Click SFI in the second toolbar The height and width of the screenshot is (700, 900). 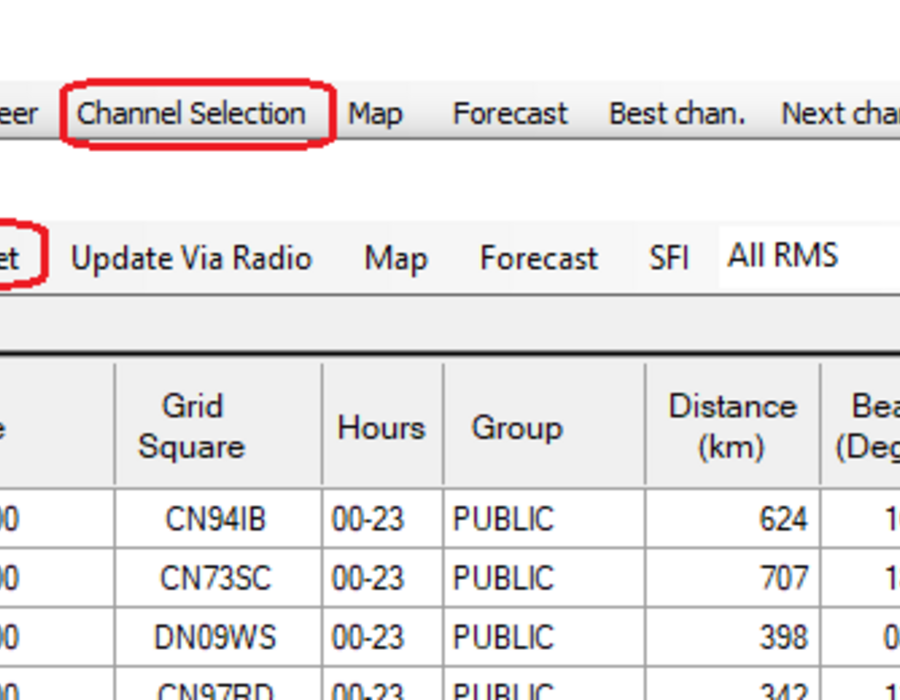pyautogui.click(x=668, y=258)
